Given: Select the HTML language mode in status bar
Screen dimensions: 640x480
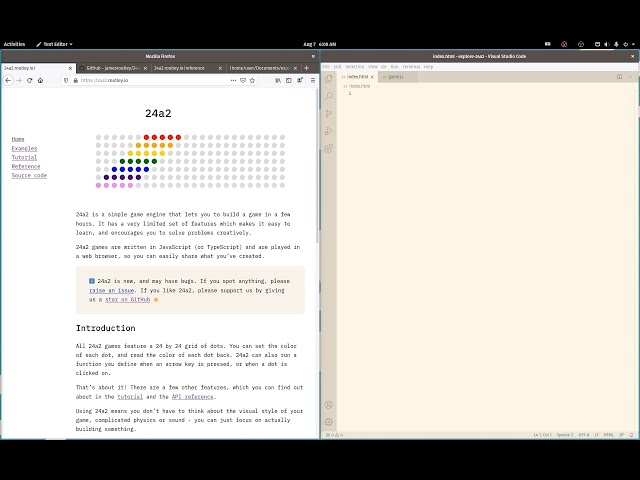Looking at the screenshot, I should (608, 435).
